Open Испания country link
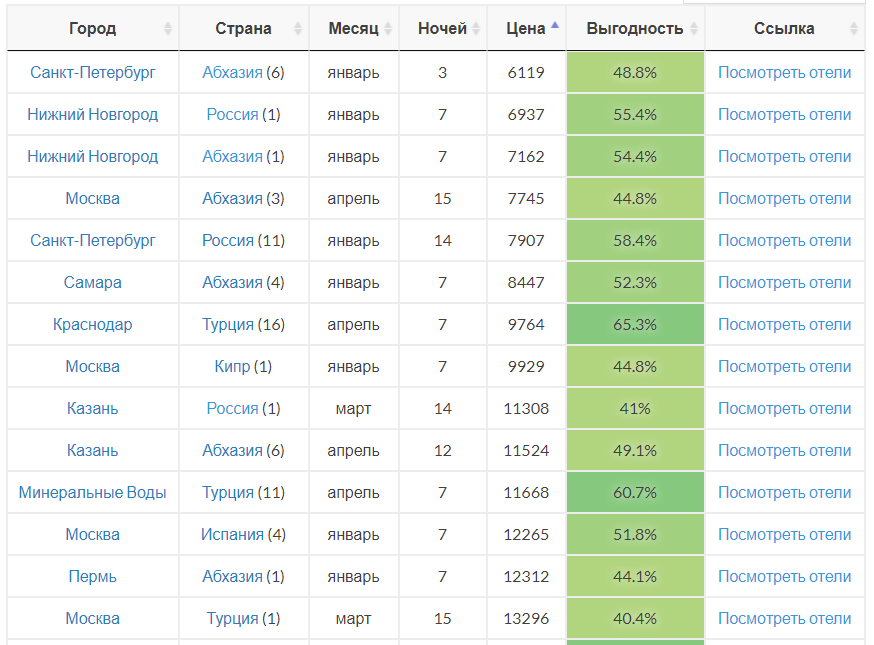 coord(232,534)
